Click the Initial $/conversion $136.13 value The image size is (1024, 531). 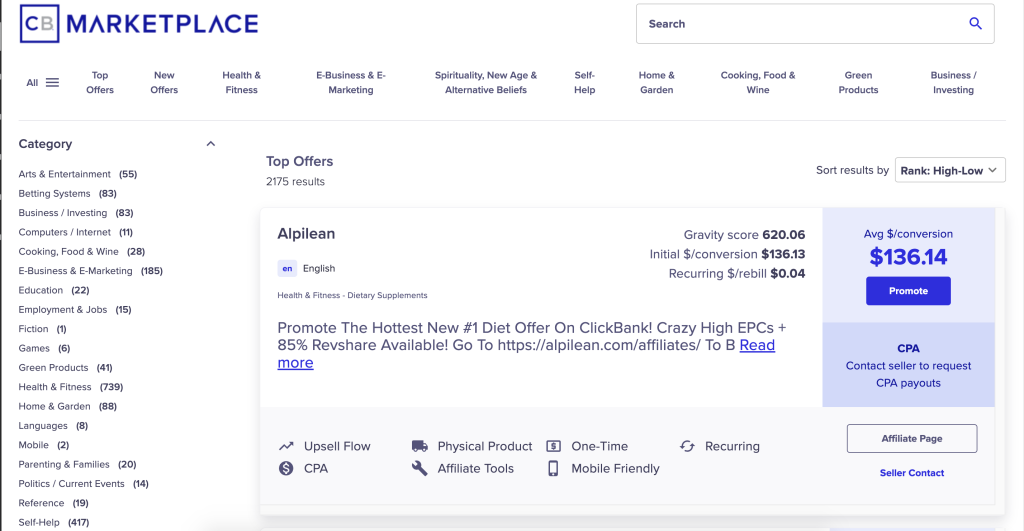point(783,254)
